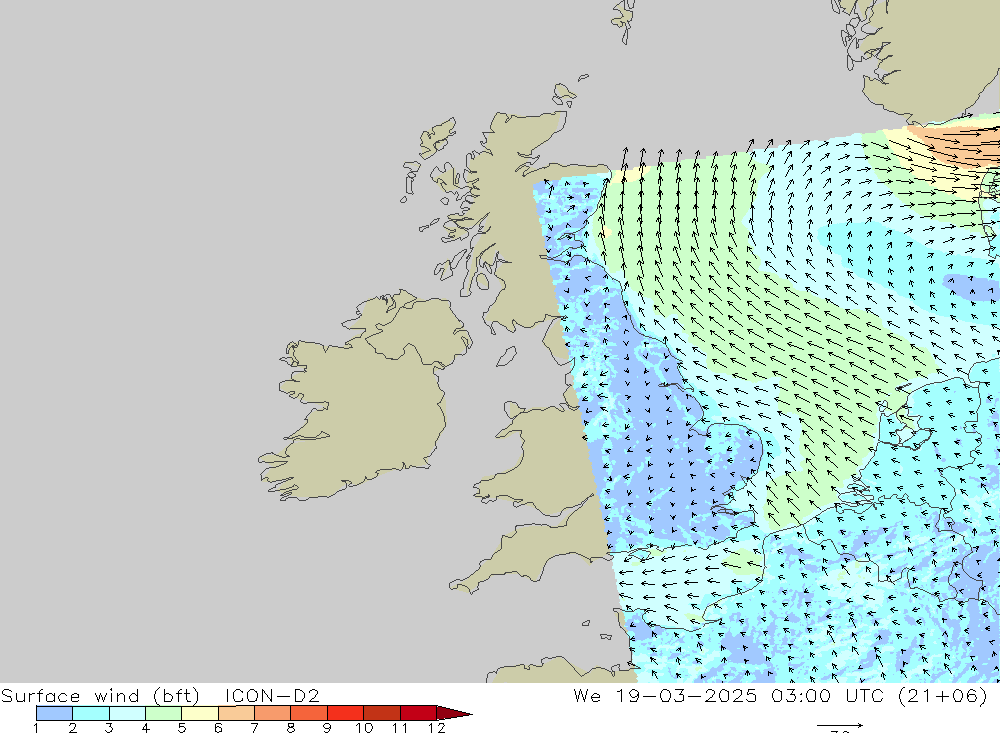Click the Isle of Man on the map

pyautogui.click(x=506, y=357)
